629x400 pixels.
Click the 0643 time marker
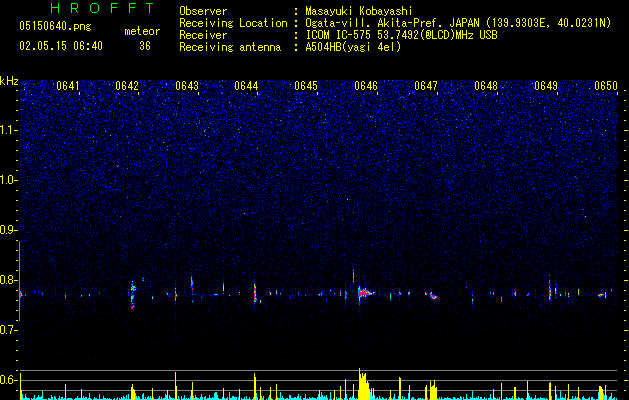coord(187,86)
